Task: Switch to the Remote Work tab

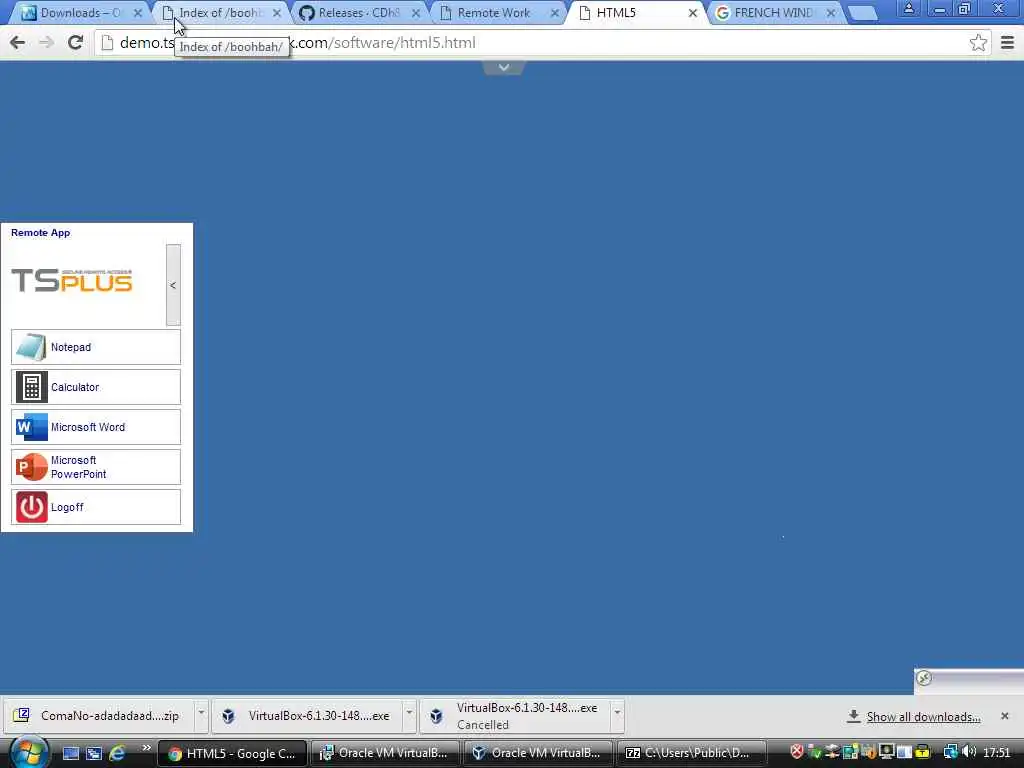Action: 500,12
